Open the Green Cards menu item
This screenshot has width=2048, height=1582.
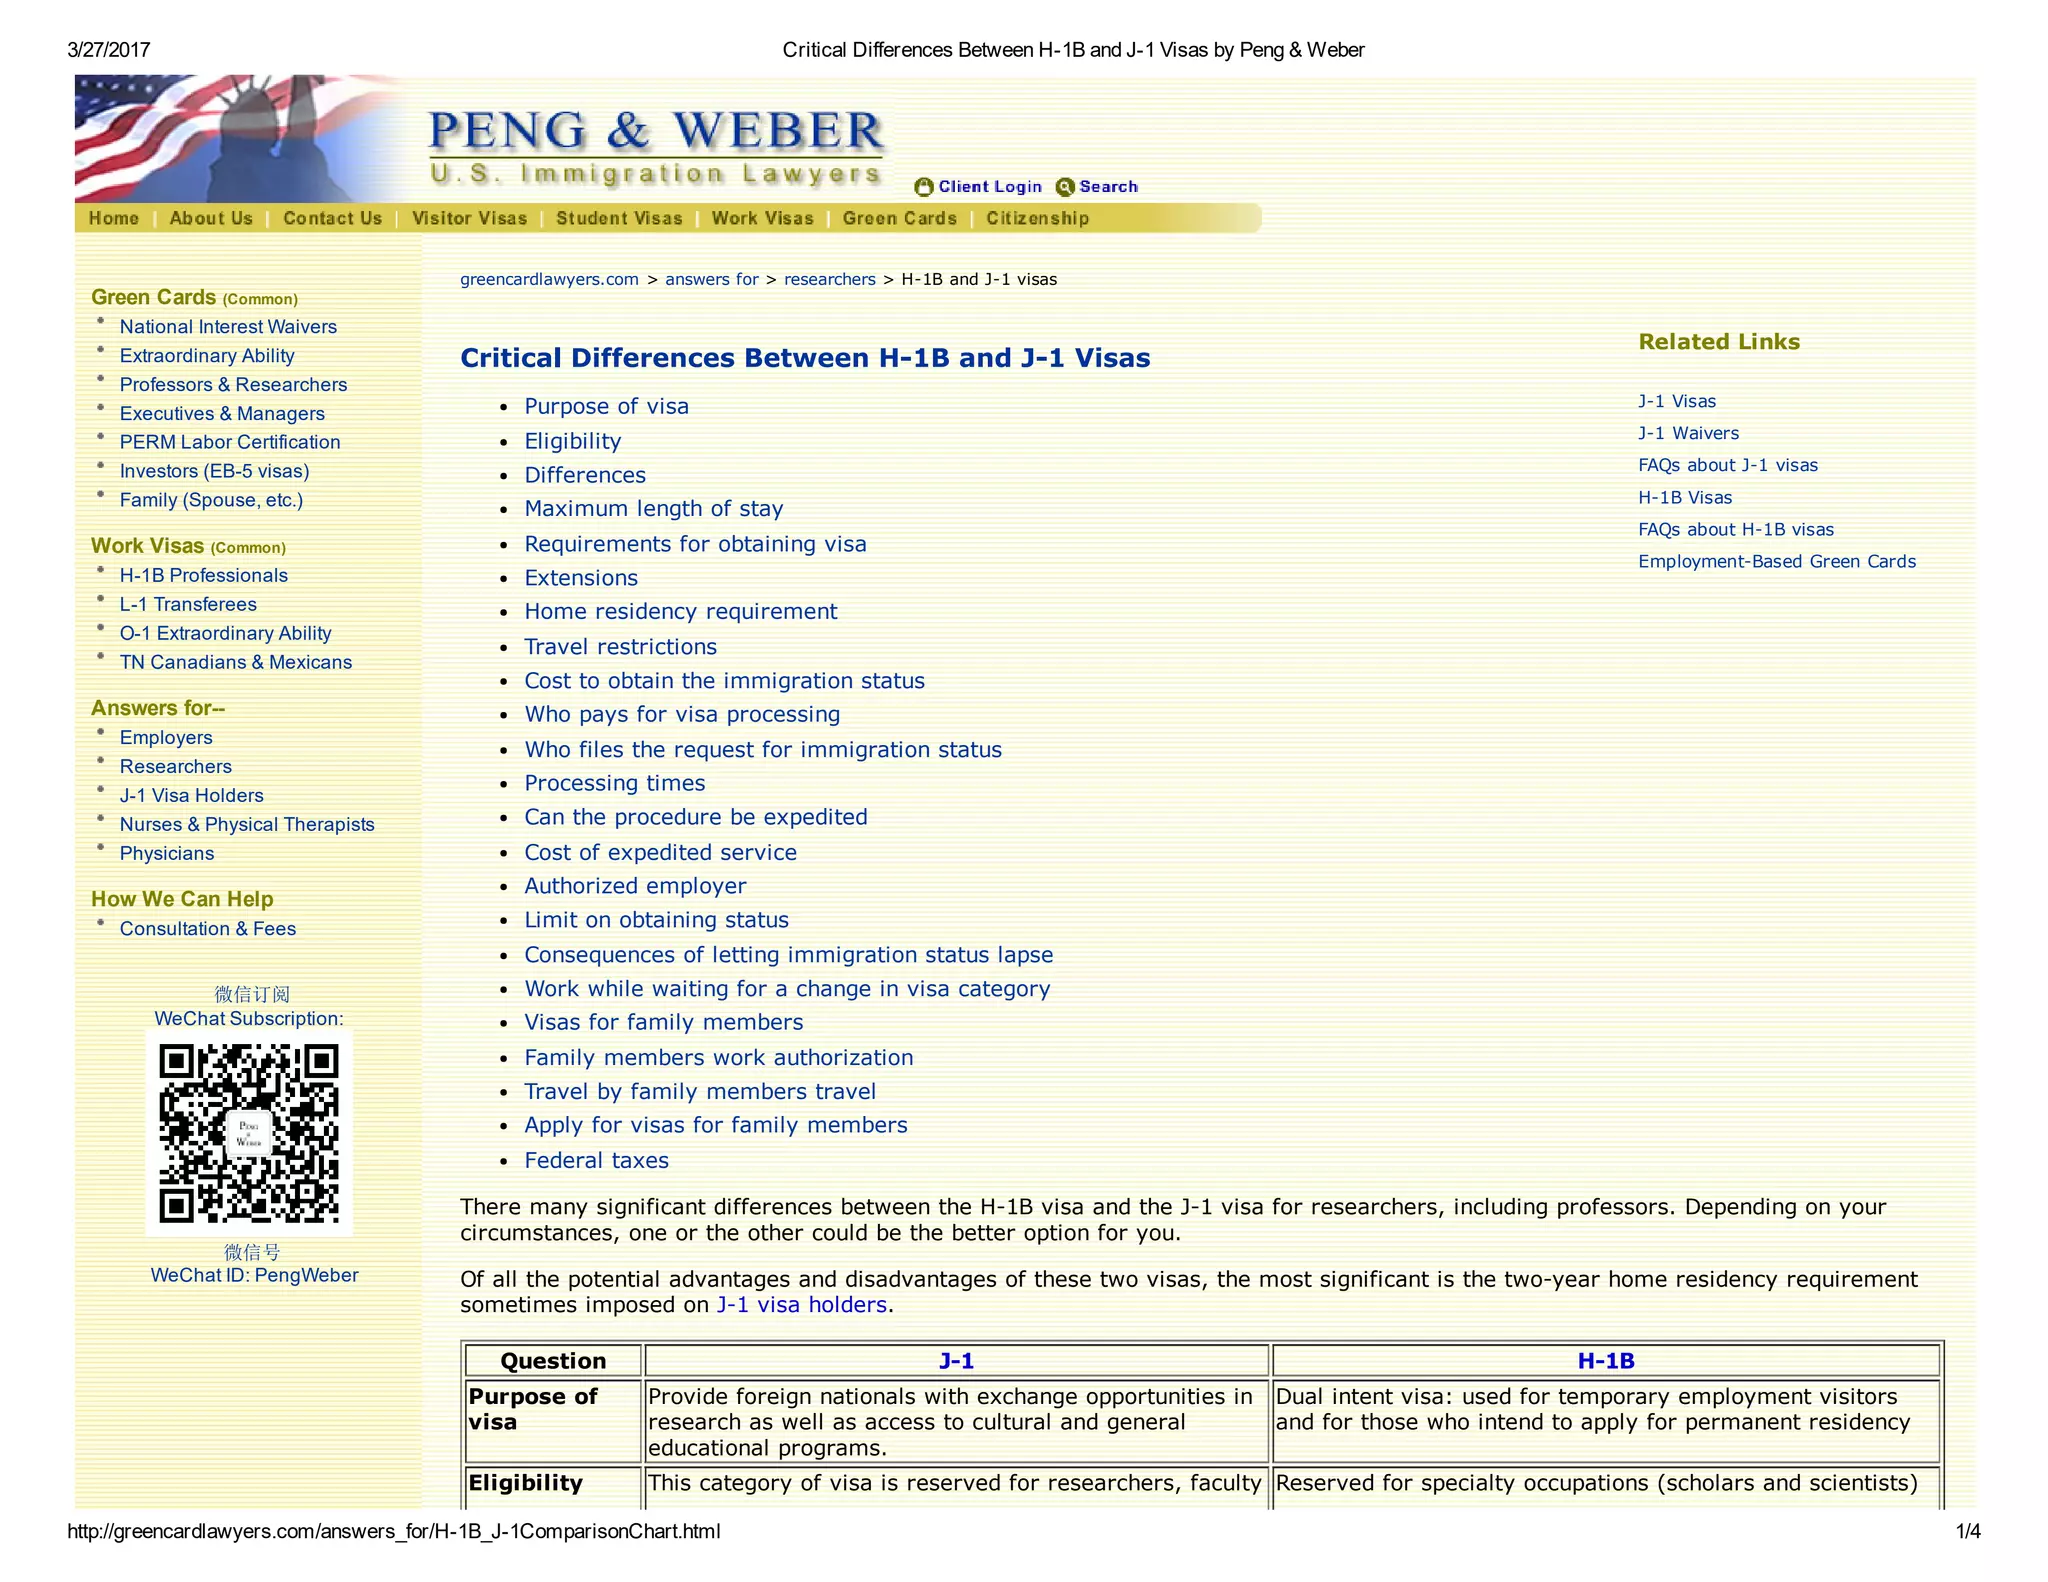pos(899,218)
